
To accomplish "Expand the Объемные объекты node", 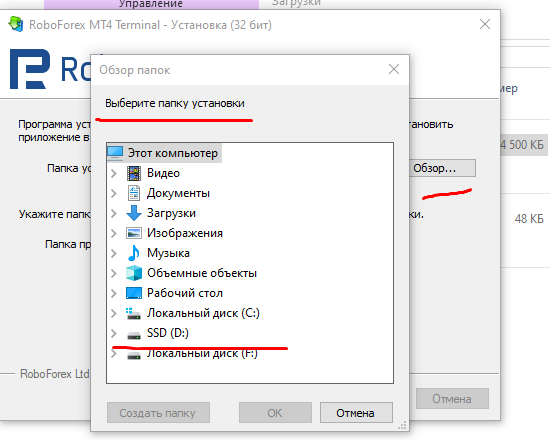I will 114,273.
